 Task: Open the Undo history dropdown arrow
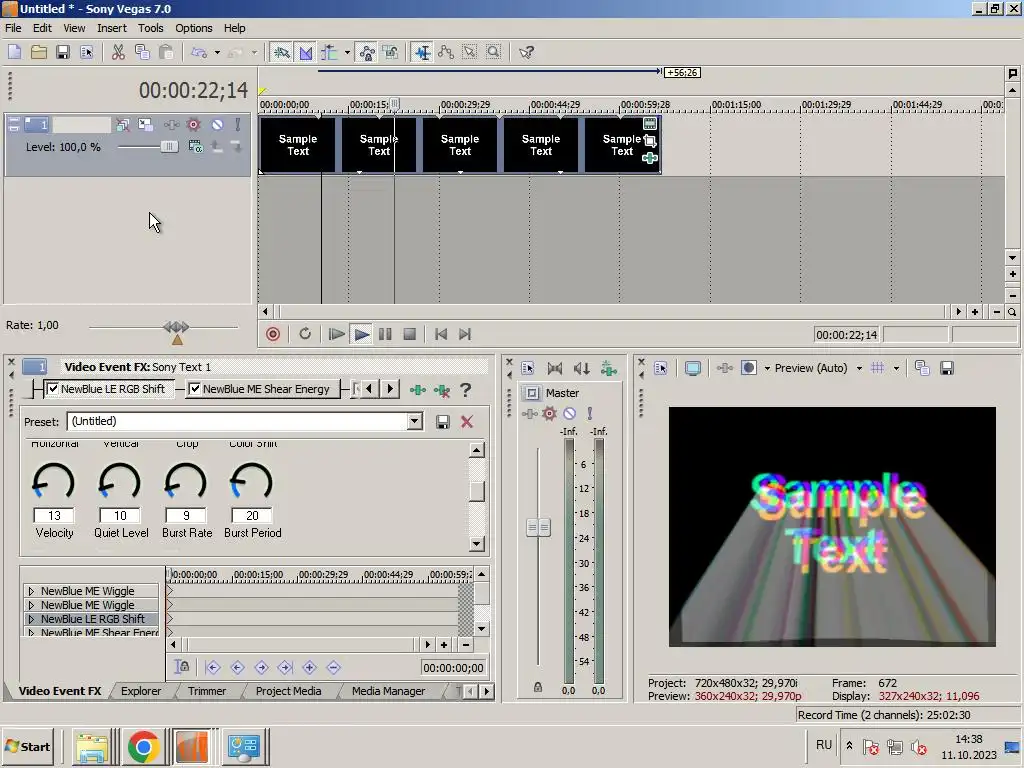pyautogui.click(x=217, y=52)
